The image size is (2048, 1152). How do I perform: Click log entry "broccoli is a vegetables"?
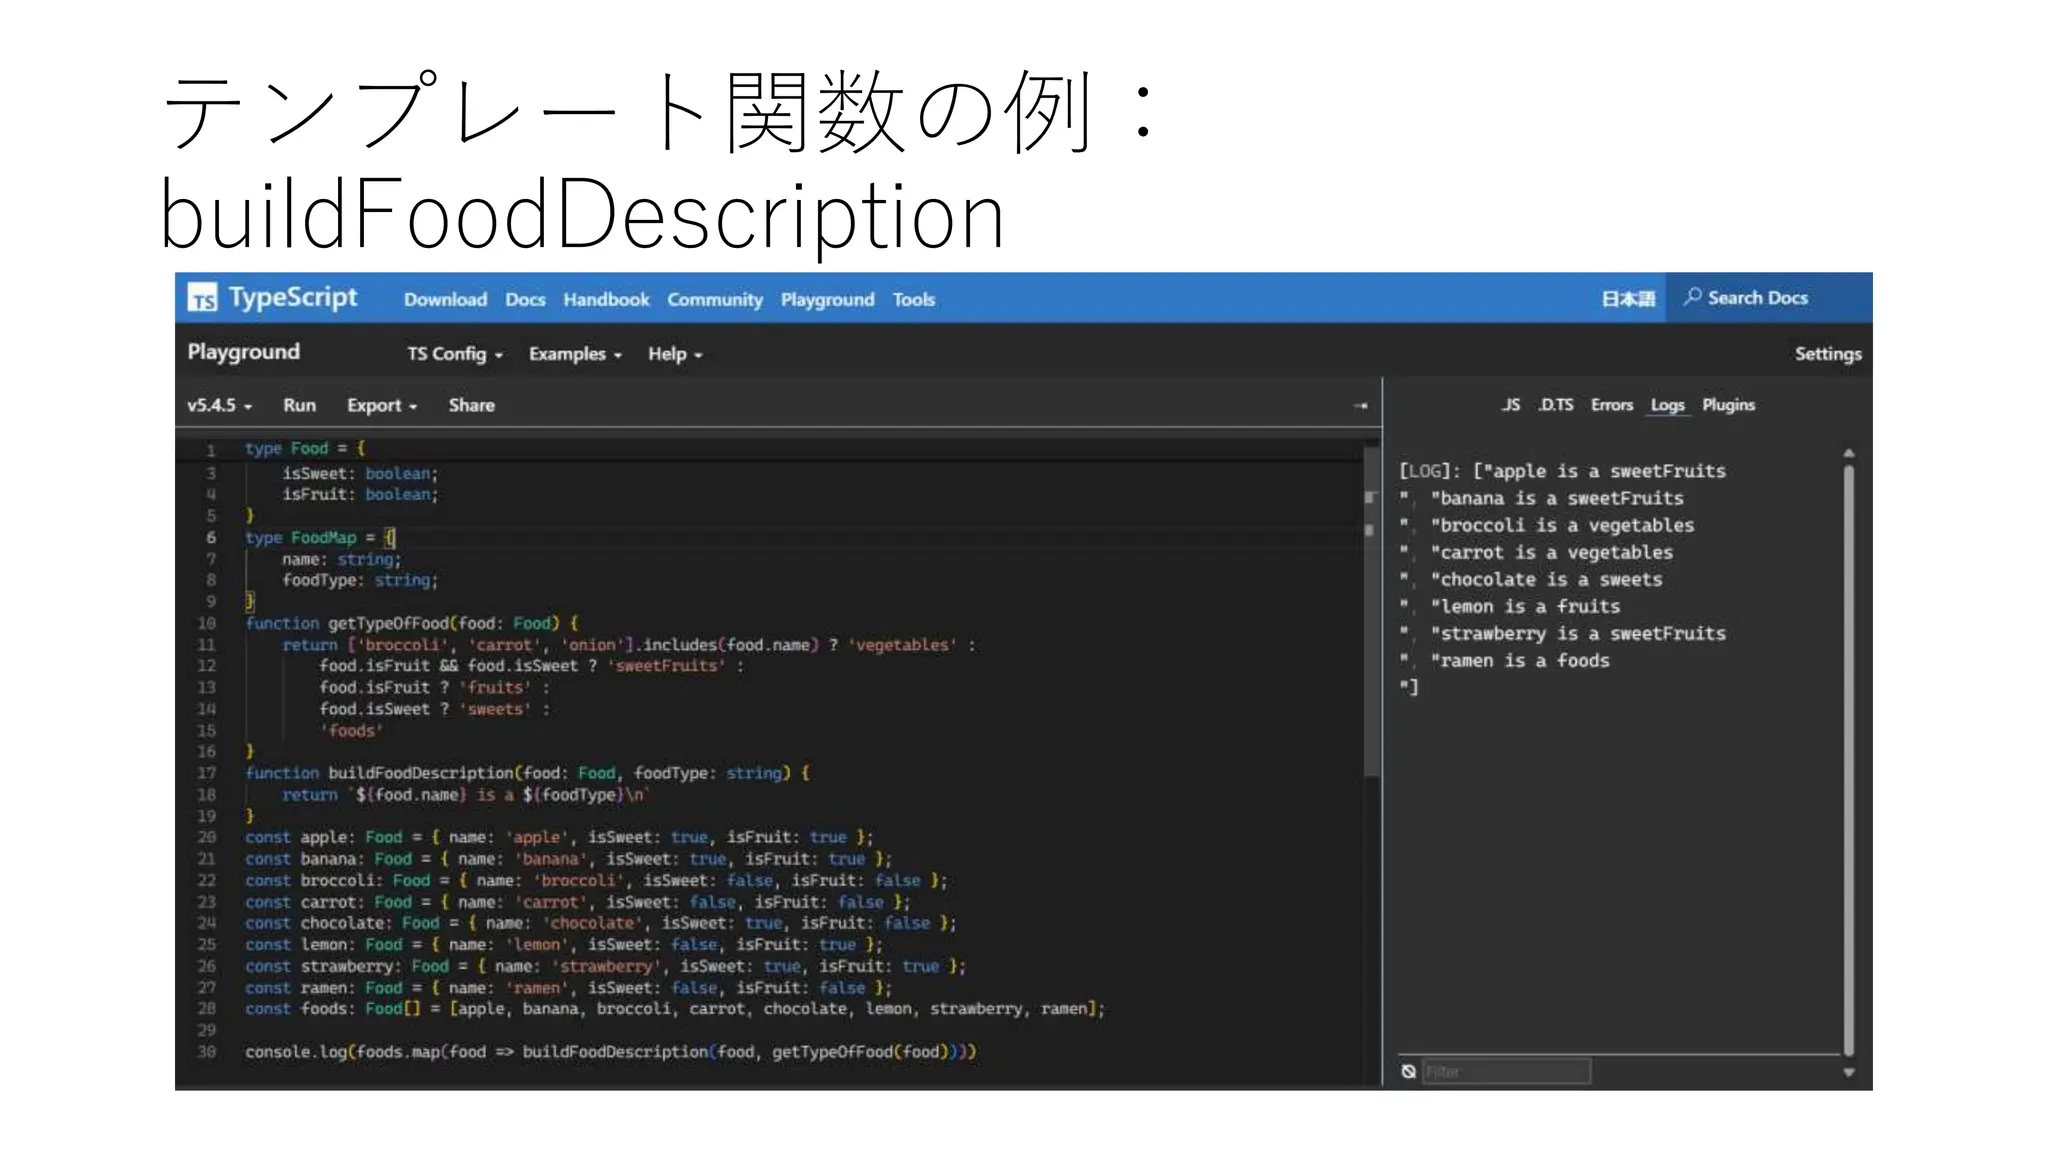pos(1562,525)
